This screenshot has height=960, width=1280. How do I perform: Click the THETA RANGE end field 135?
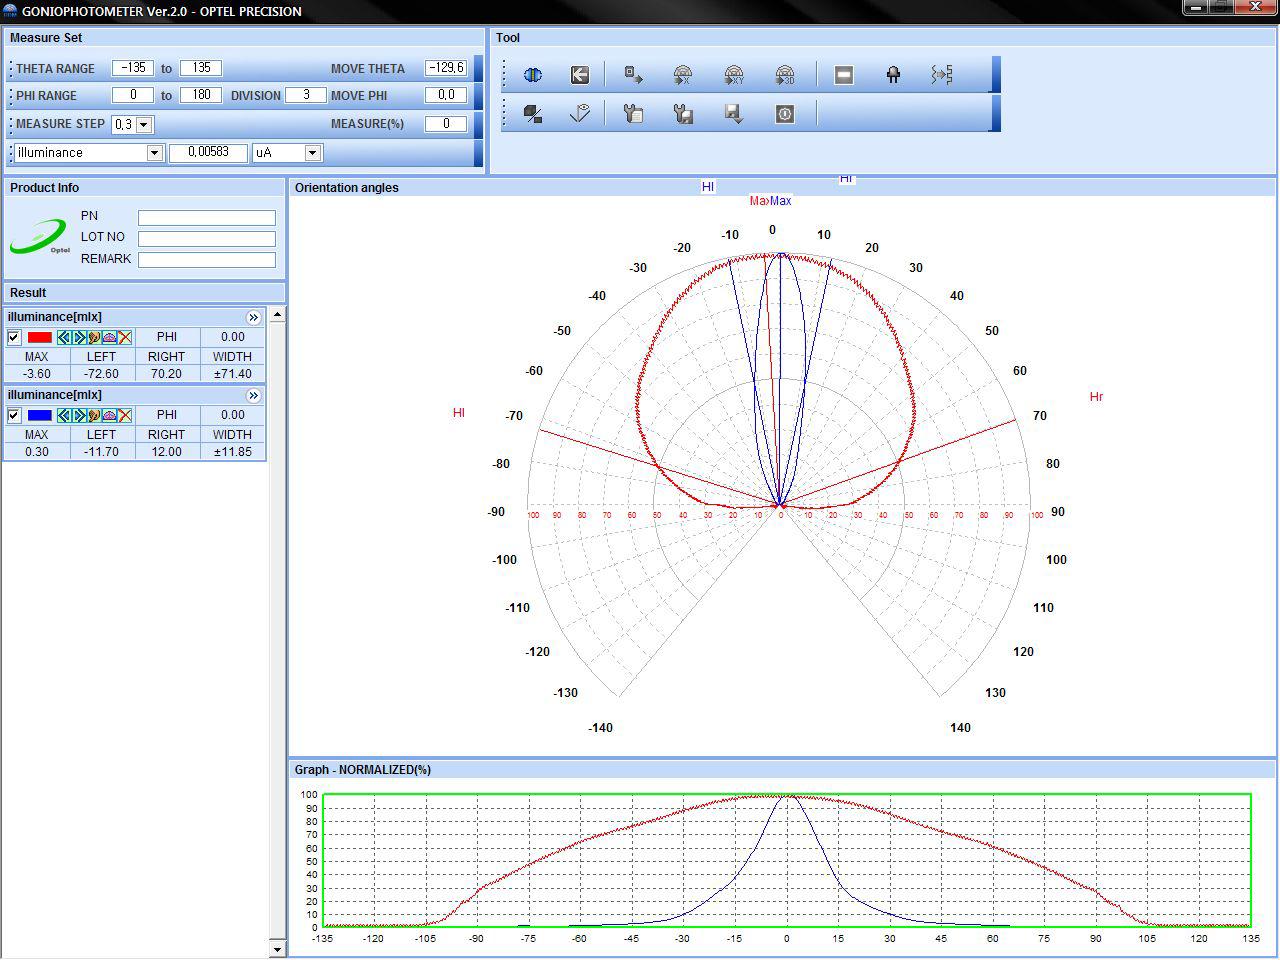(x=201, y=68)
